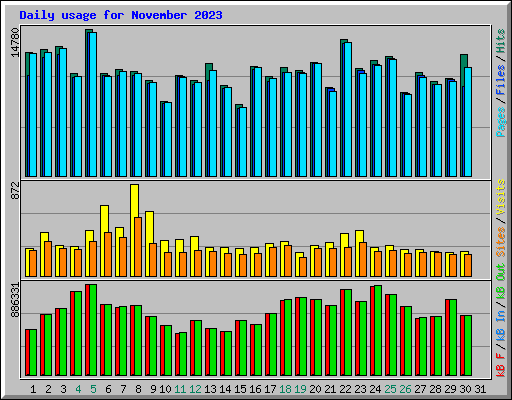Click the 'Files' legend label
This screenshot has width=512, height=400.
[x=501, y=80]
